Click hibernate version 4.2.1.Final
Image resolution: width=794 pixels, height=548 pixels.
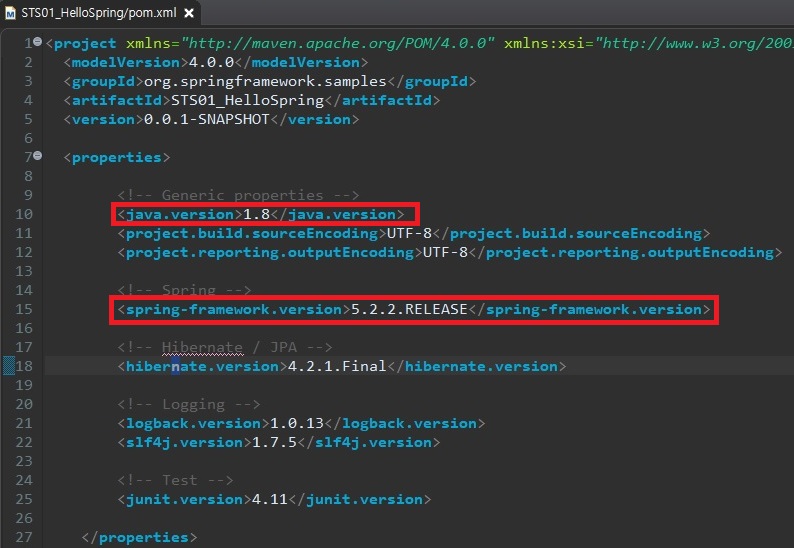(x=337, y=366)
